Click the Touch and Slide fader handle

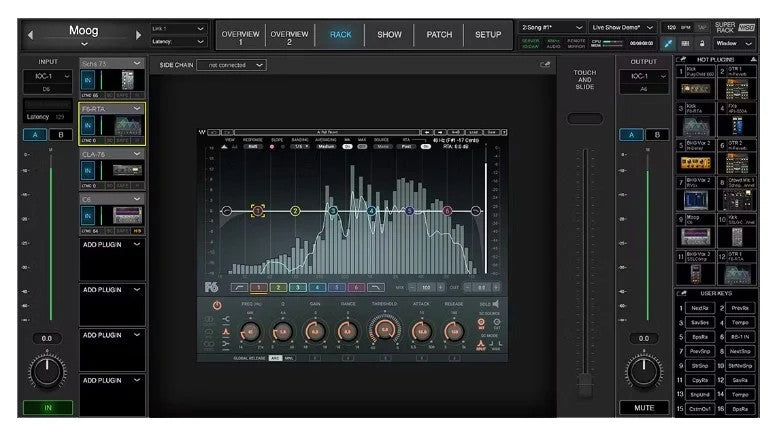pos(585,386)
